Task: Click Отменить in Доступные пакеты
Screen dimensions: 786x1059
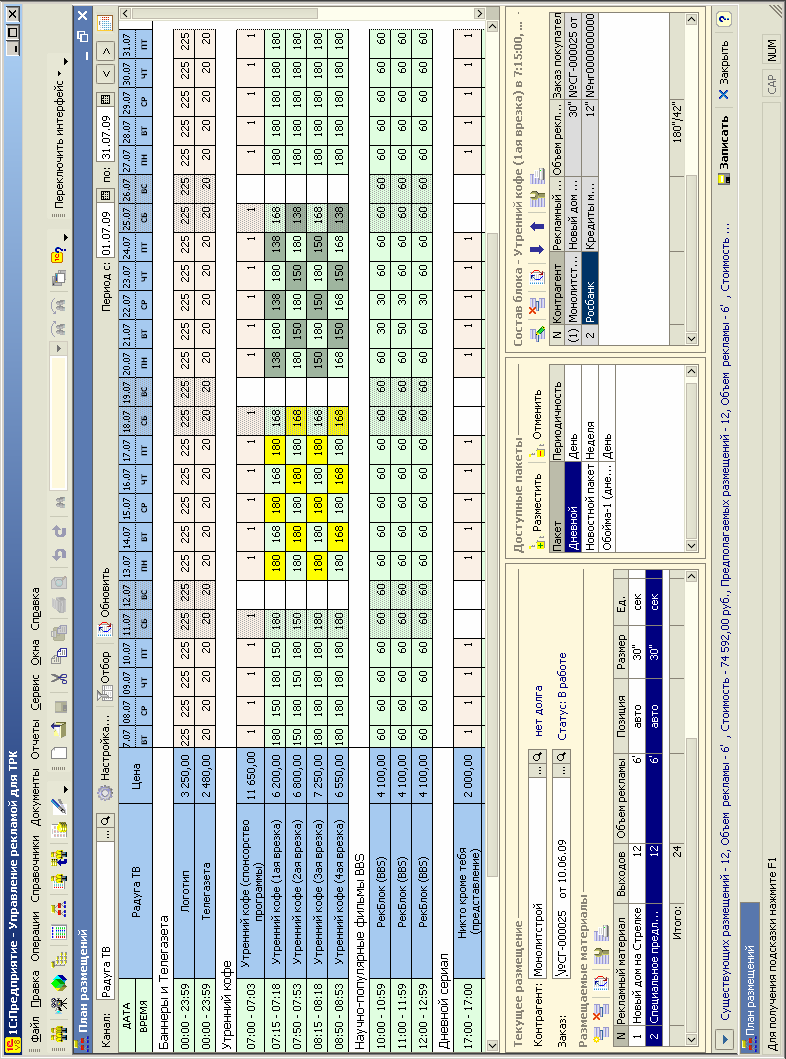Action: (538, 422)
